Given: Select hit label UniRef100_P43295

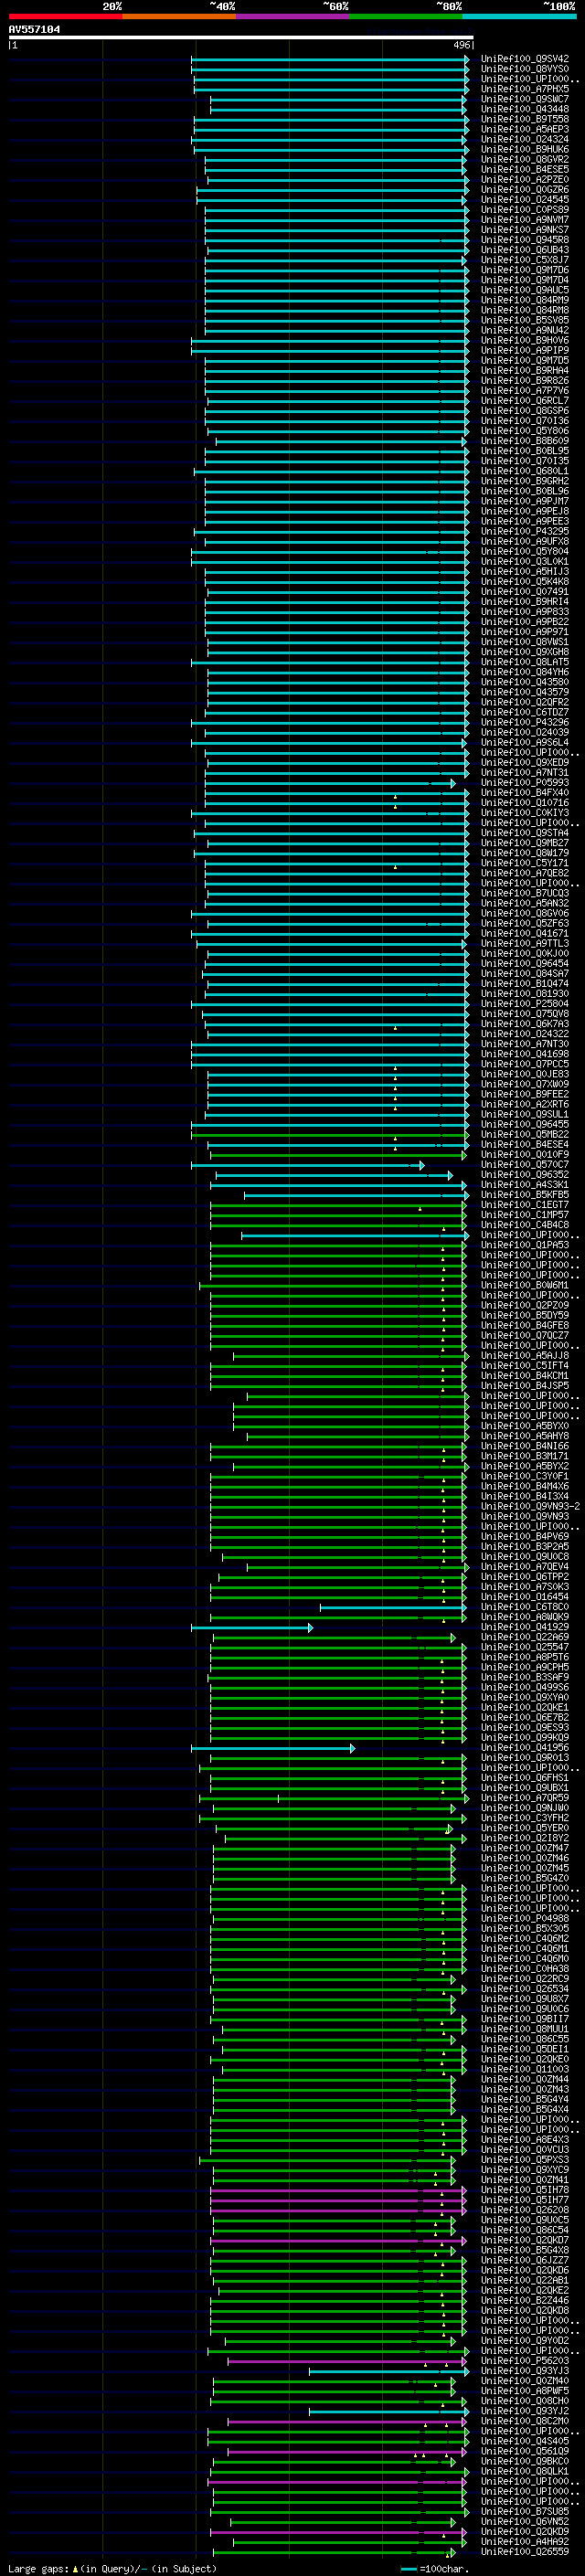Looking at the screenshot, I should 525,531.
